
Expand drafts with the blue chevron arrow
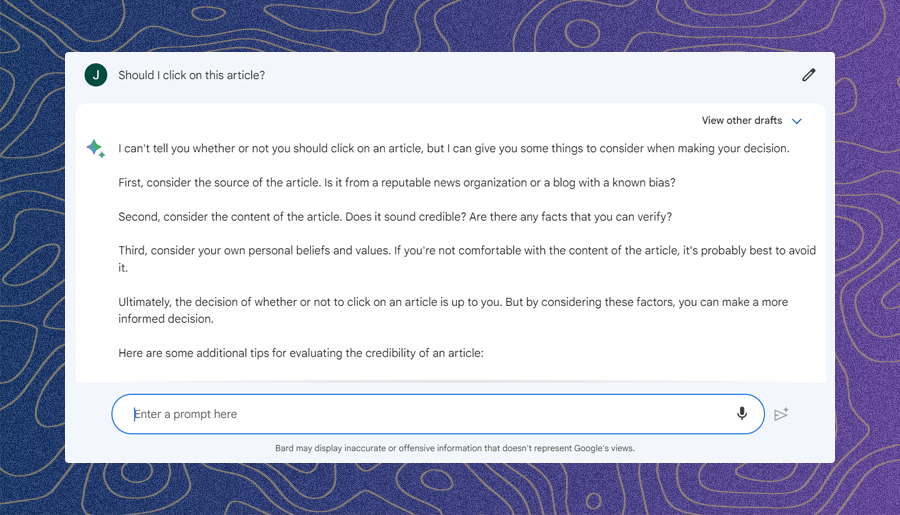[x=797, y=121]
